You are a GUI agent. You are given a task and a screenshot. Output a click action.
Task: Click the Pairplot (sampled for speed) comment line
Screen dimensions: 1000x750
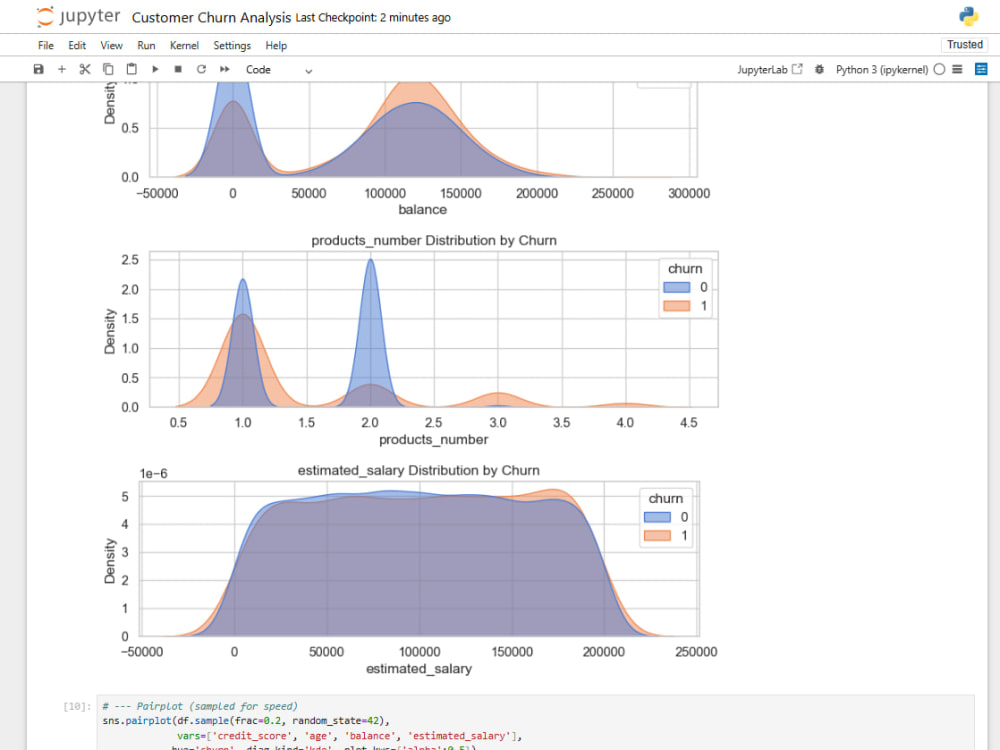[x=200, y=706]
